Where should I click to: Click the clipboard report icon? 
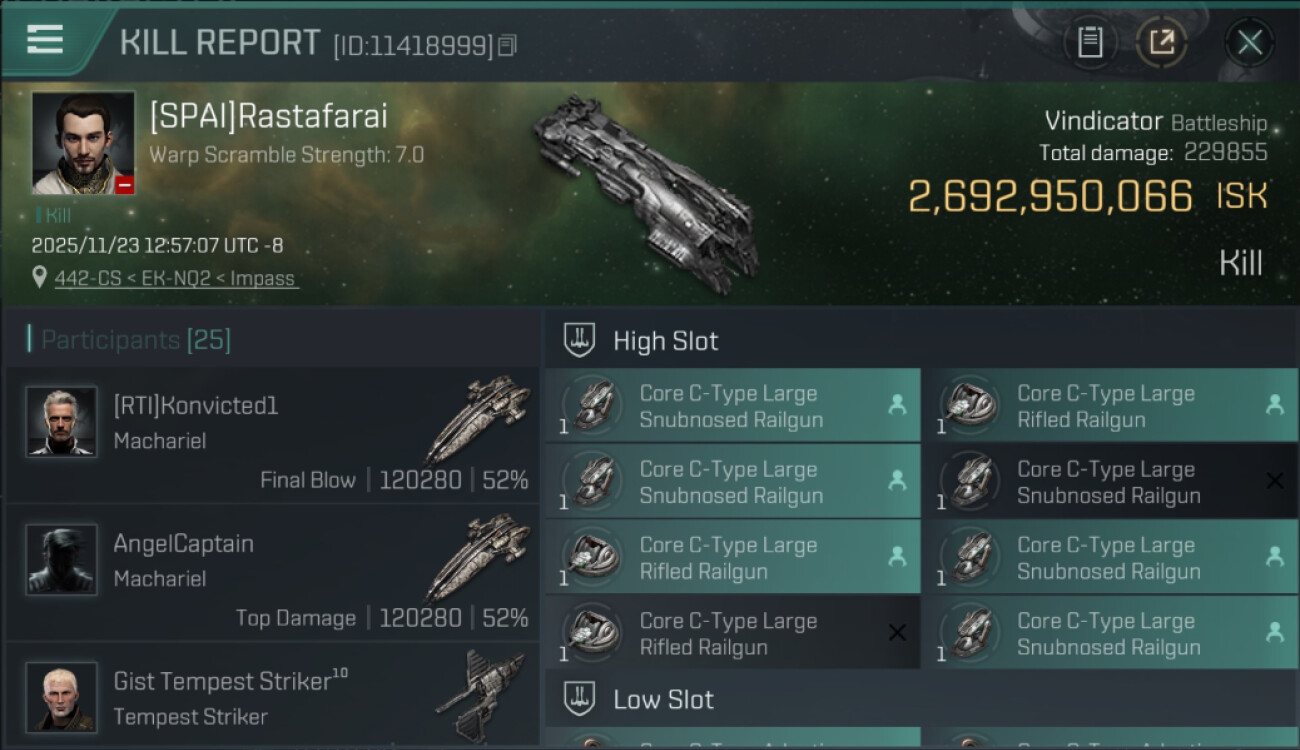point(1090,42)
